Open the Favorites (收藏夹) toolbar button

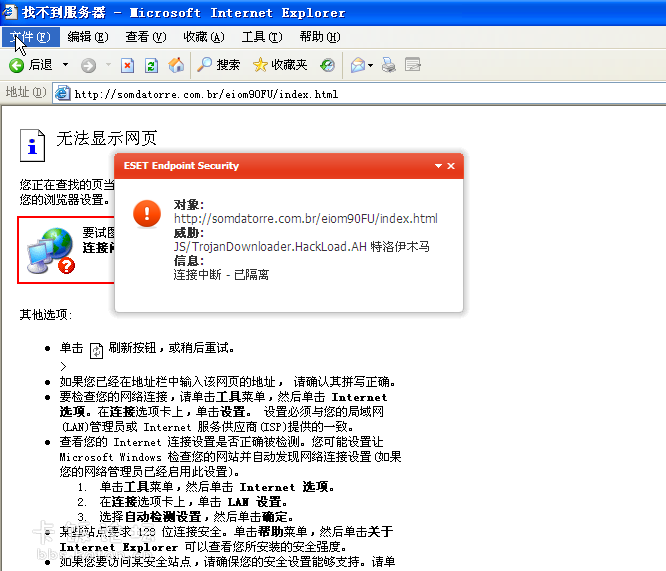pyautogui.click(x=280, y=65)
